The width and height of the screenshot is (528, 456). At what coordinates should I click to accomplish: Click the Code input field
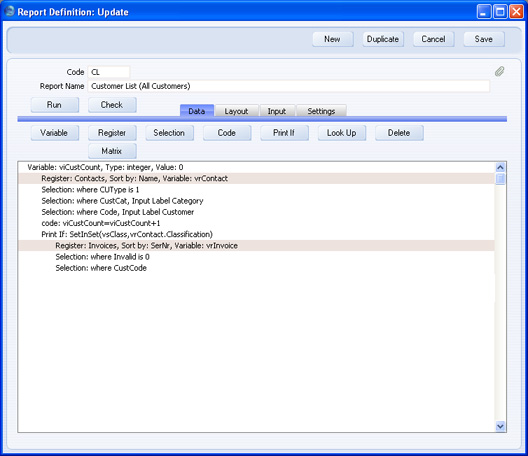click(109, 72)
